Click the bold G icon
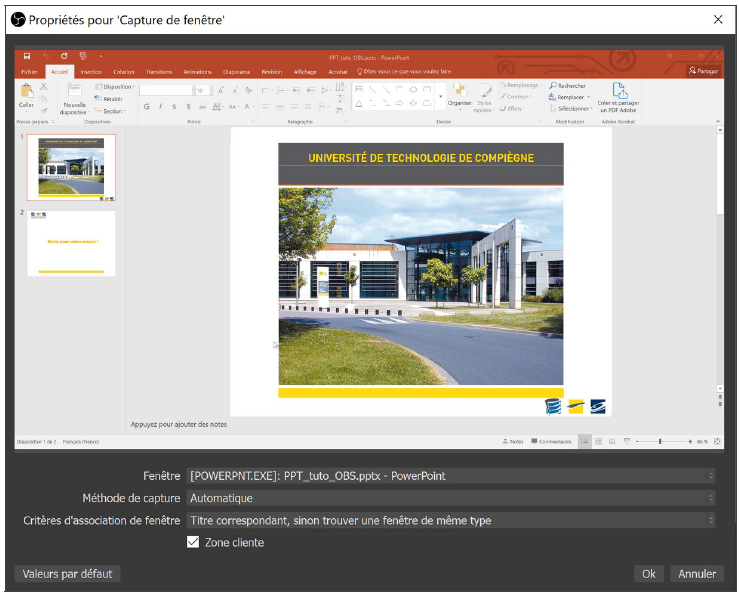The image size is (739, 595). (x=147, y=107)
